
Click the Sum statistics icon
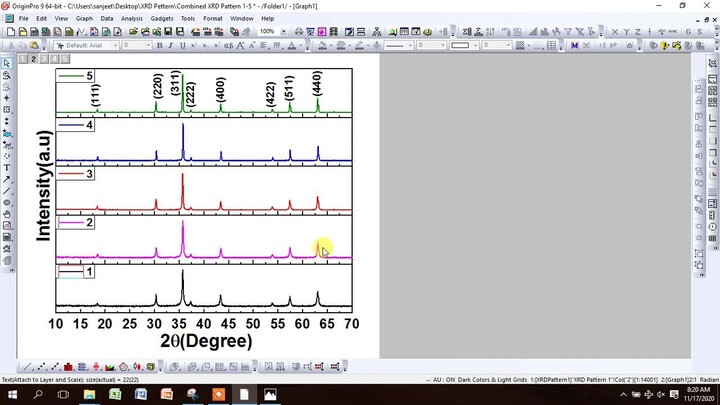click(467, 32)
